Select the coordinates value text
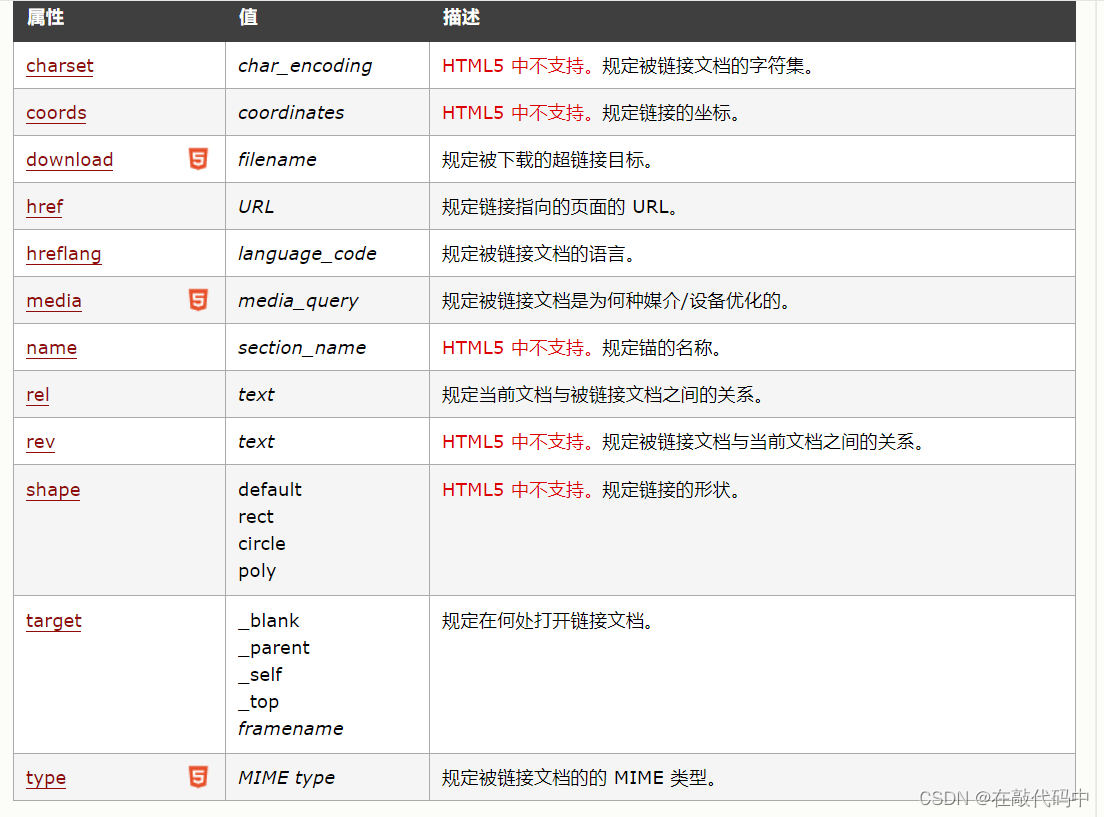Image resolution: width=1104 pixels, height=817 pixels. tap(291, 113)
